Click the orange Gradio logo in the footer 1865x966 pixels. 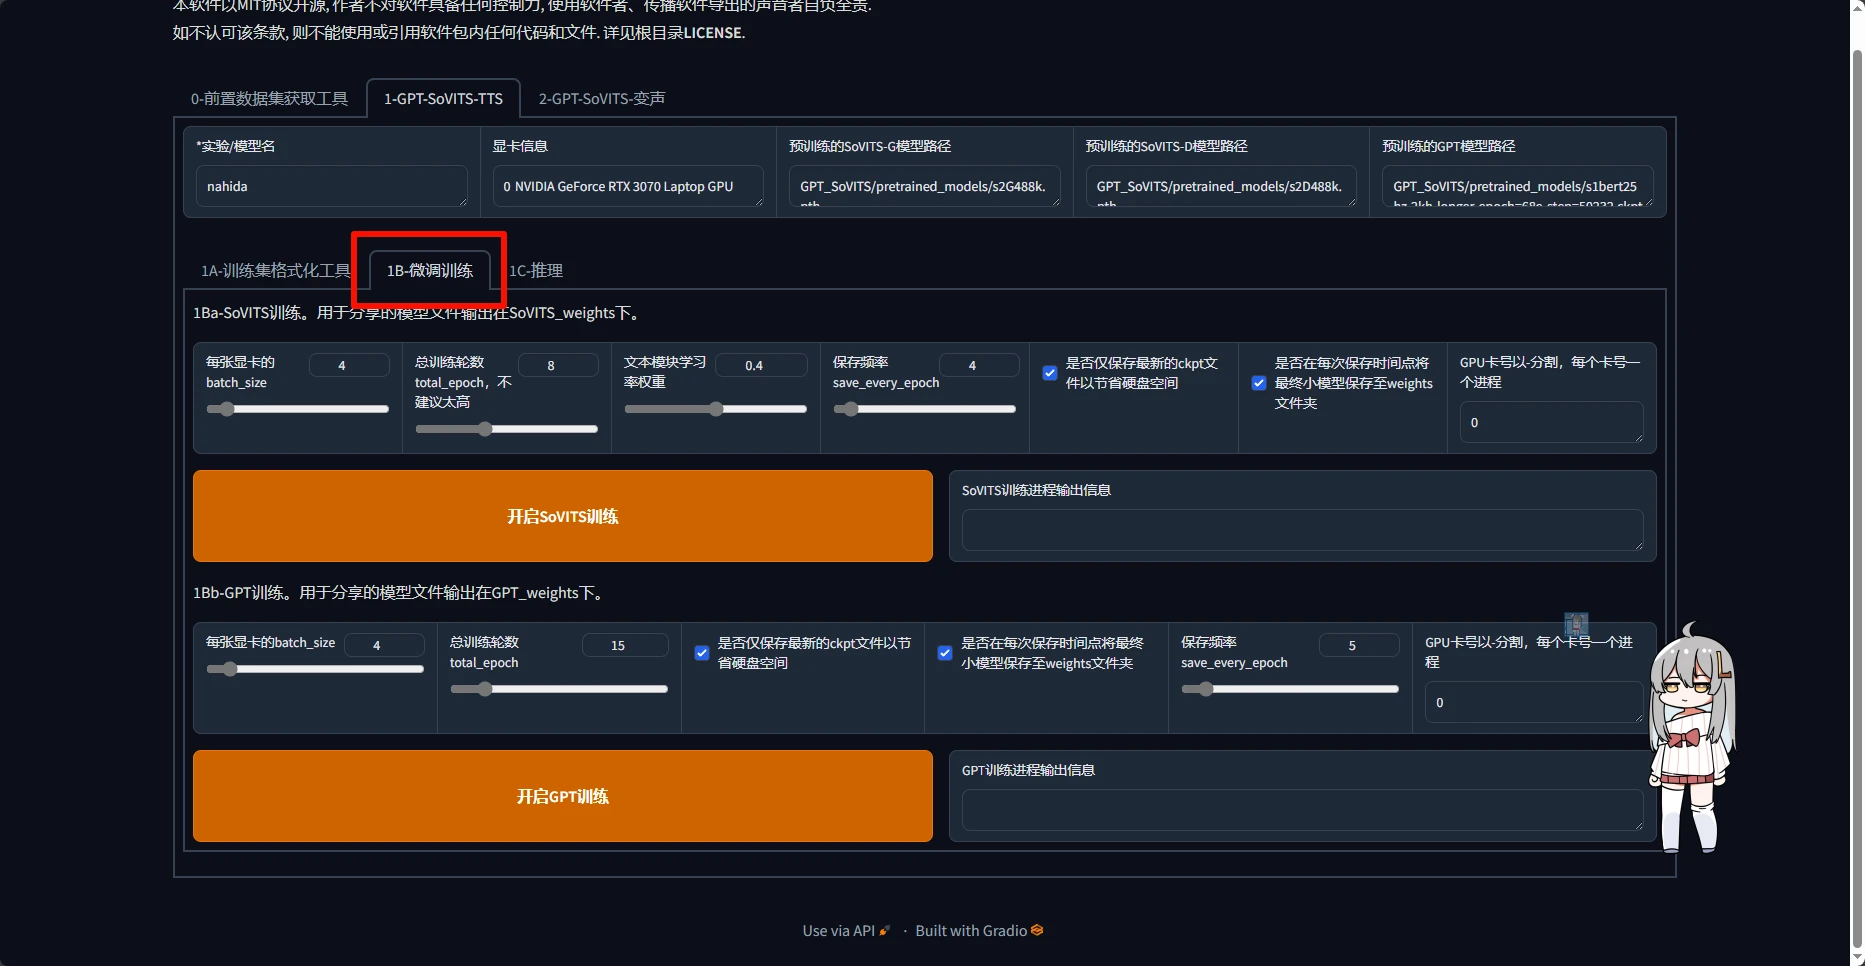pyautogui.click(x=1037, y=931)
